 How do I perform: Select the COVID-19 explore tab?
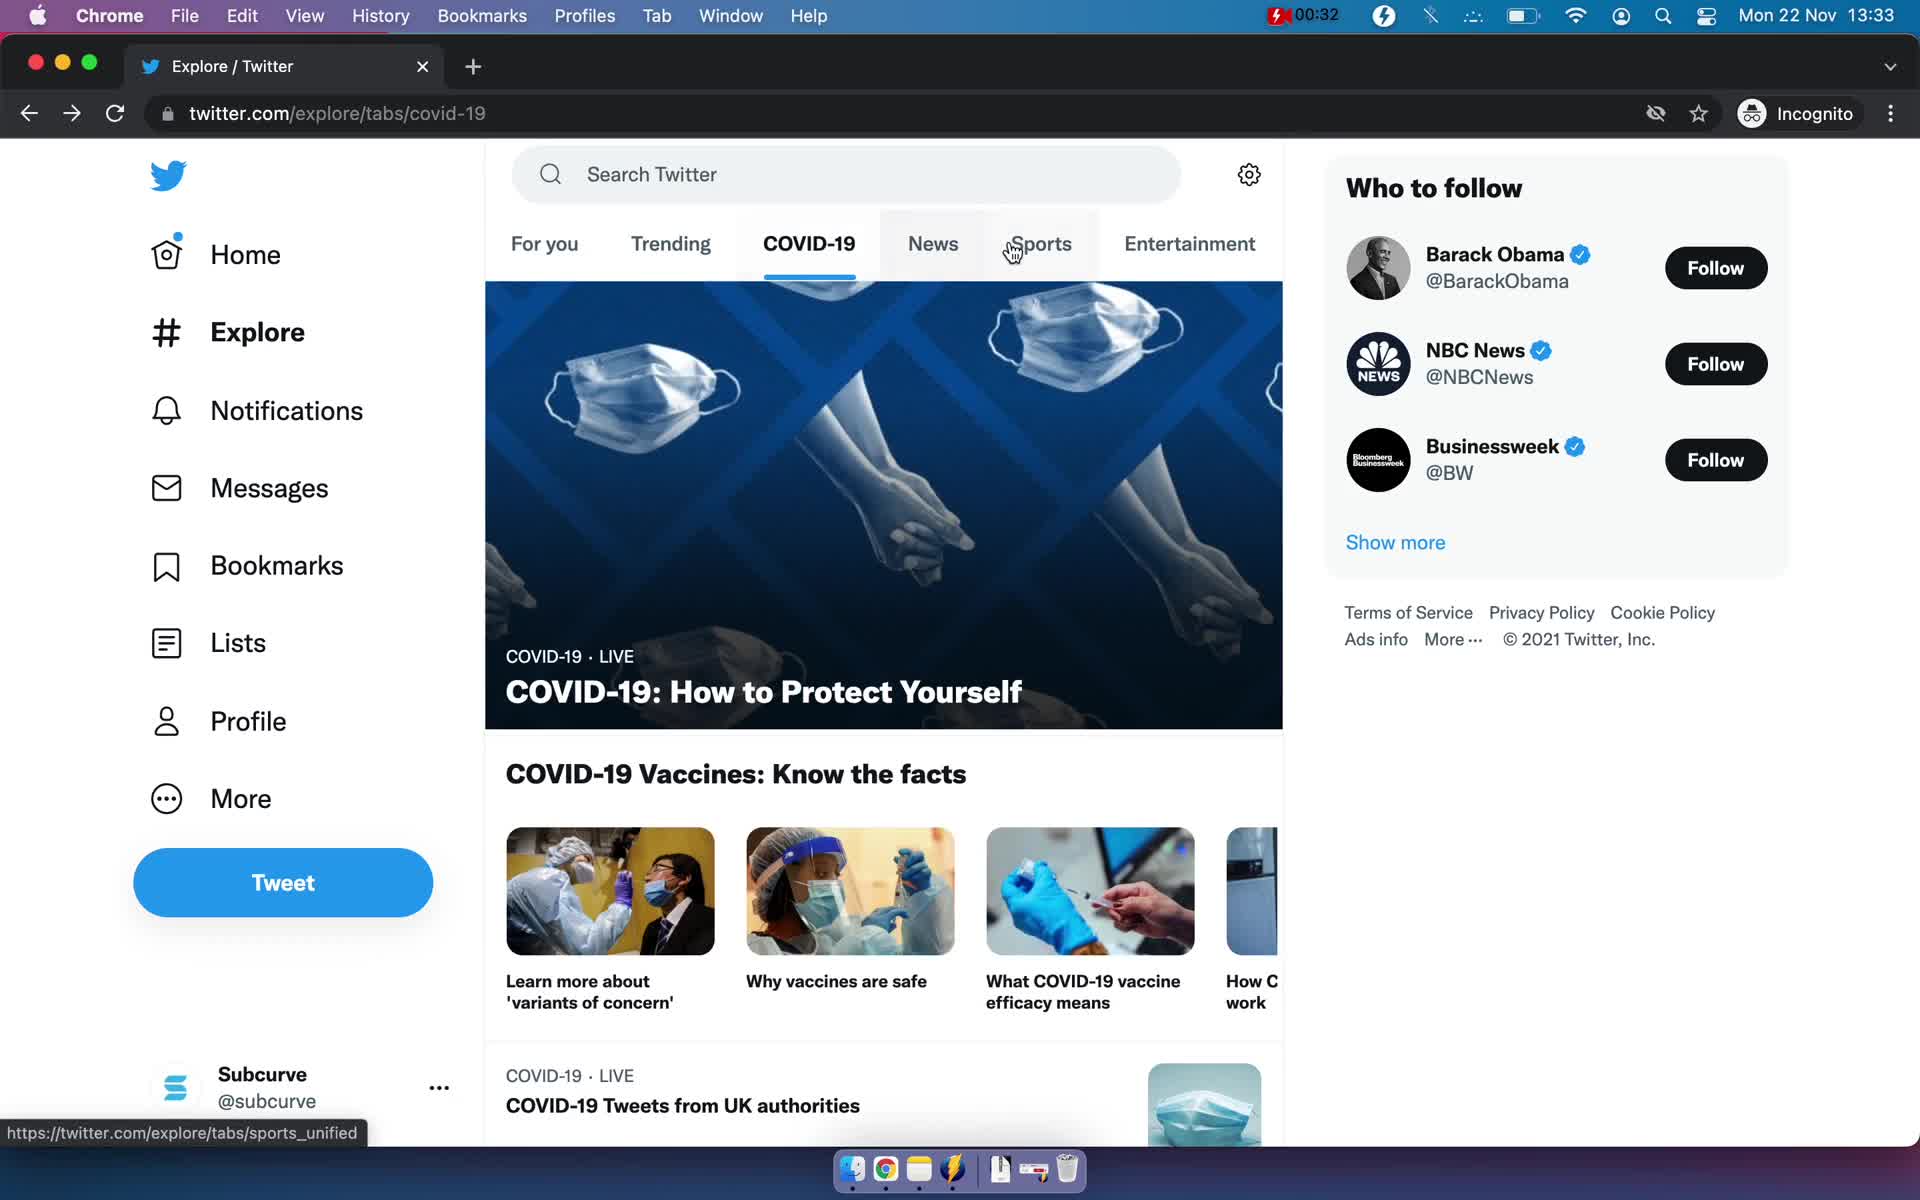807,243
